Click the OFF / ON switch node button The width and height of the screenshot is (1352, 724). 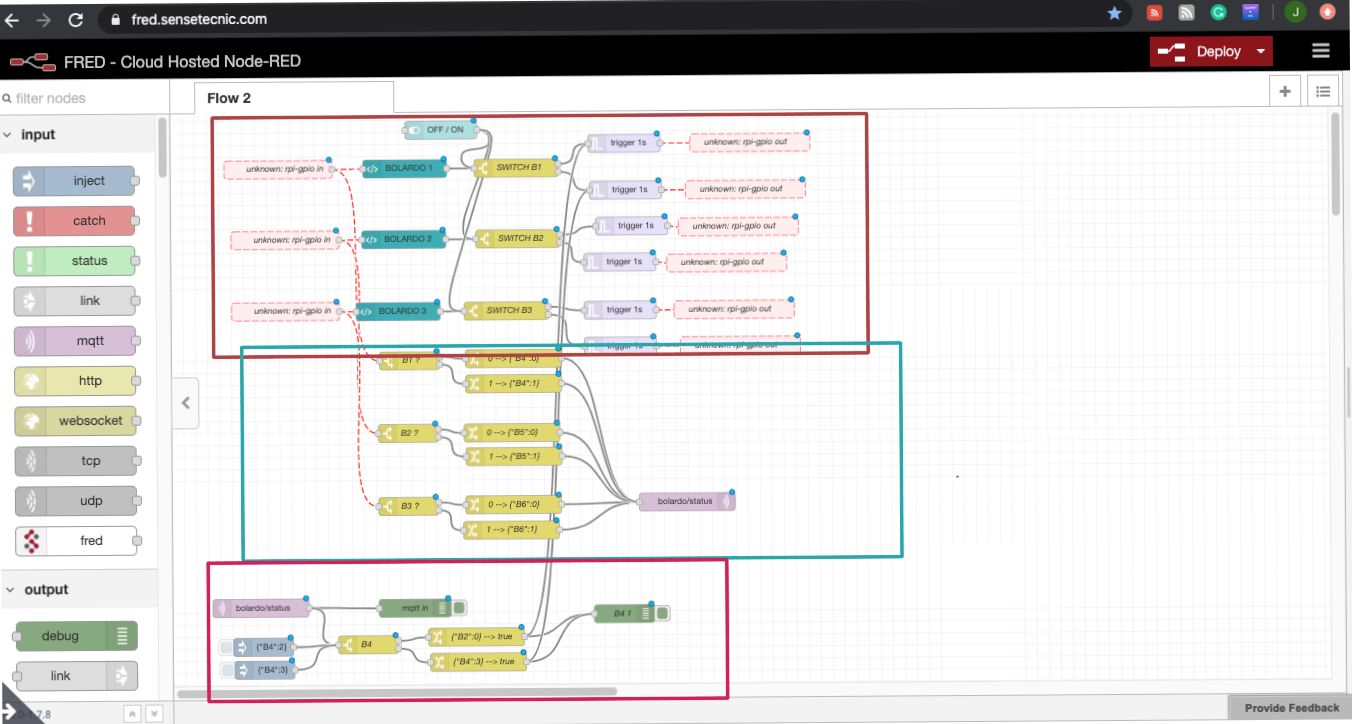coord(415,130)
